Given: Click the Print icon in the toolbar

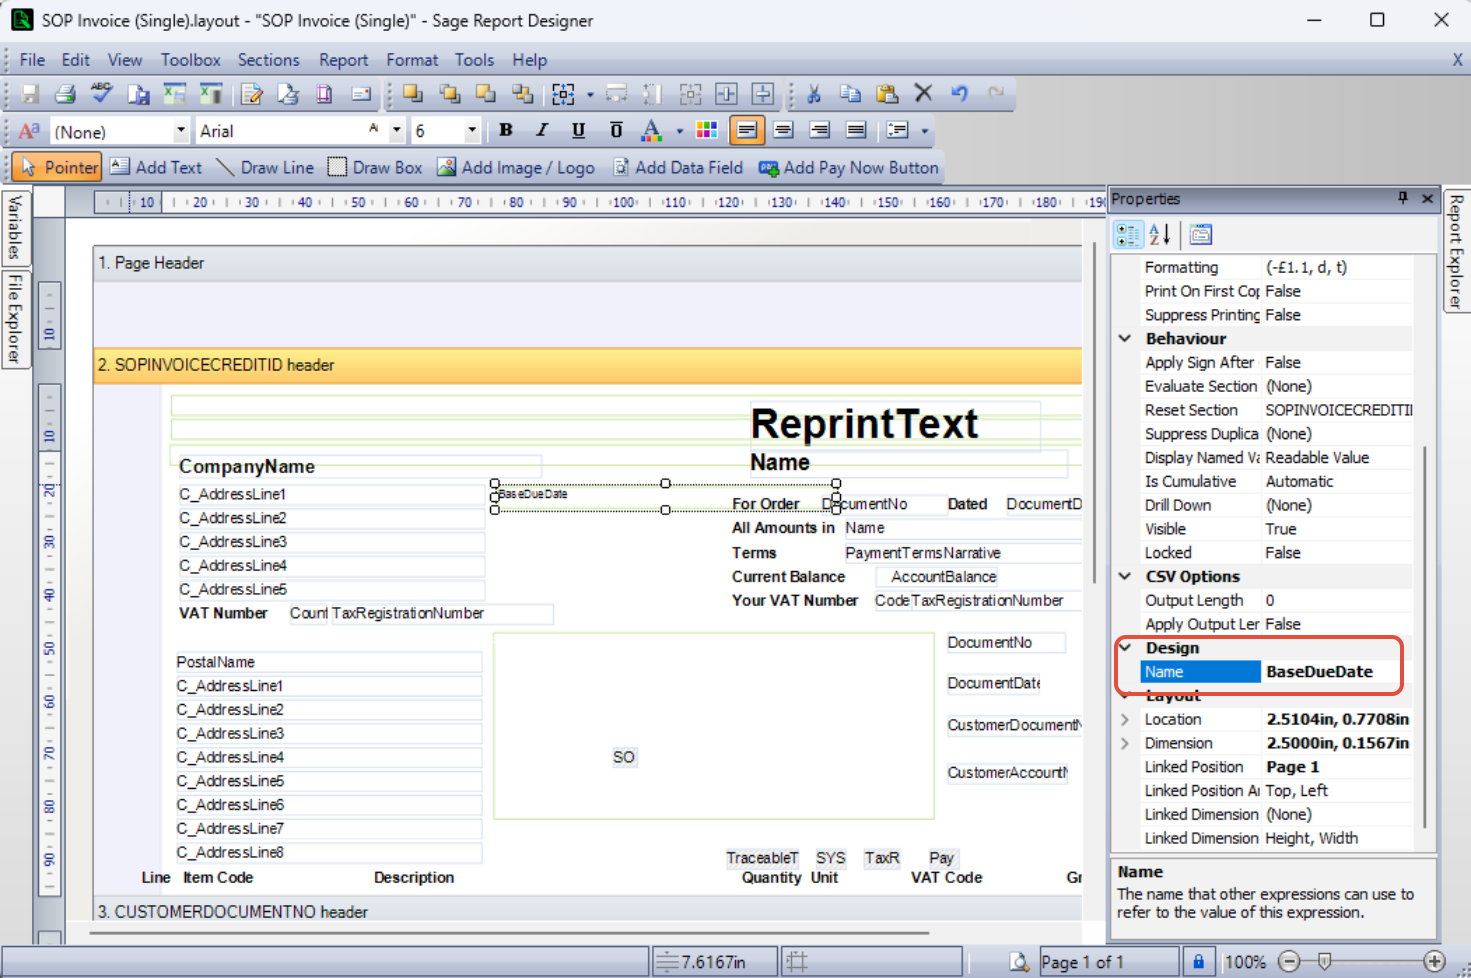Looking at the screenshot, I should pyautogui.click(x=66, y=94).
